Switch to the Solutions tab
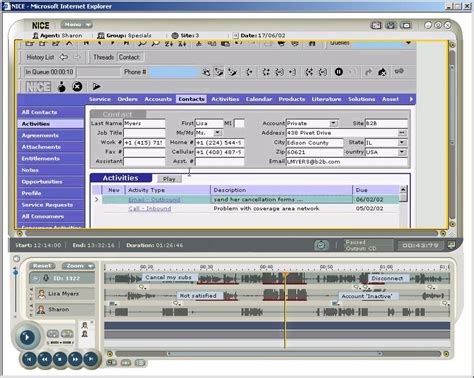The image size is (474, 378). (x=361, y=99)
